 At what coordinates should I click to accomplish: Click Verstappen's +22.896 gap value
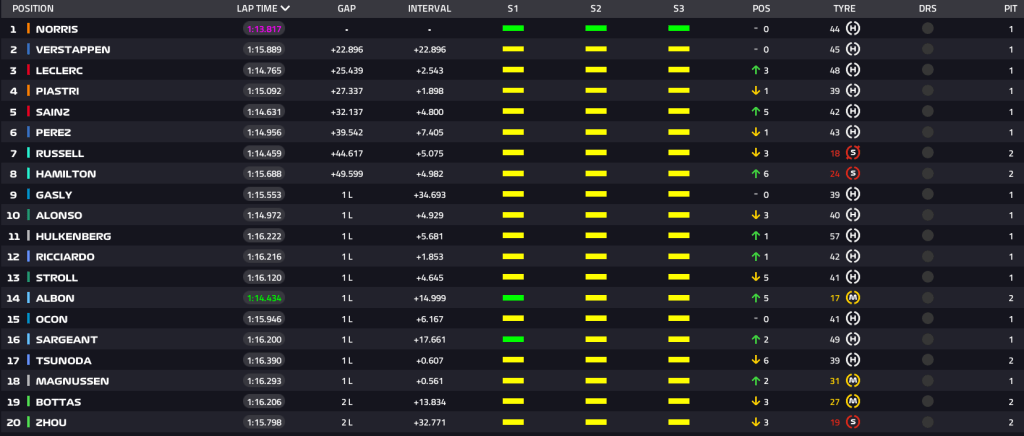(347, 50)
